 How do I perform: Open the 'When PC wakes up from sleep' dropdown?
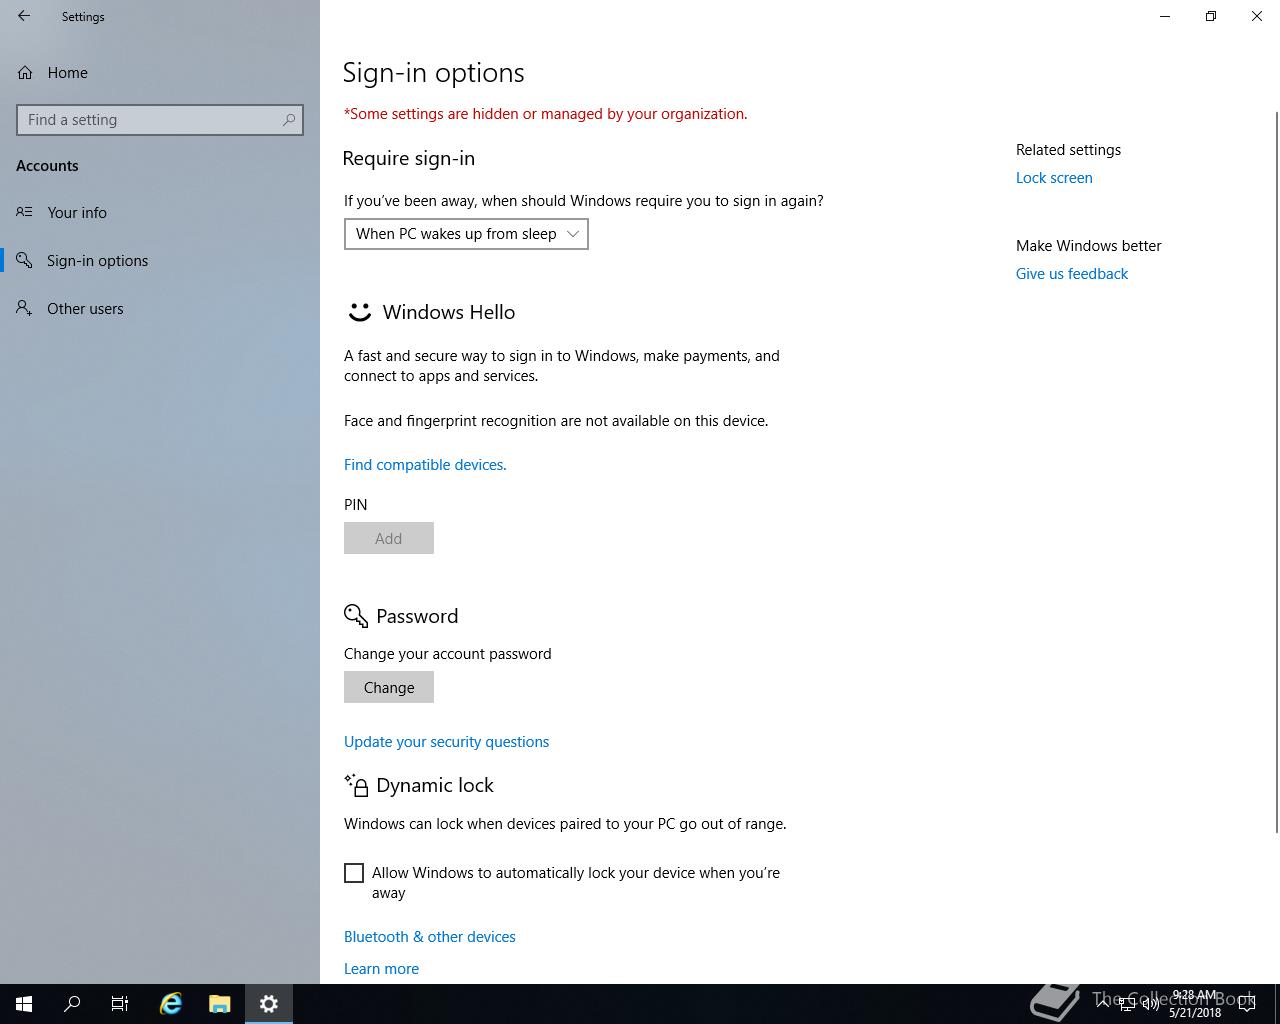coord(466,234)
